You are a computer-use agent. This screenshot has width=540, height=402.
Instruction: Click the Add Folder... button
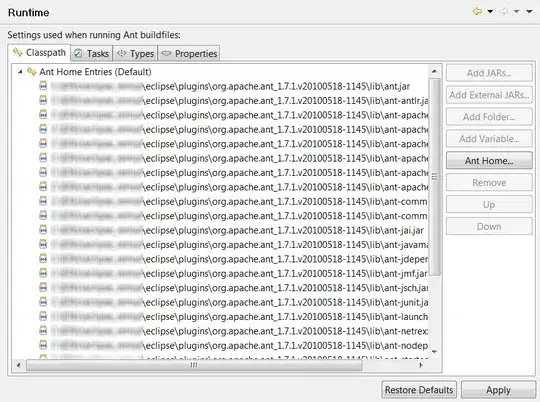pos(489,117)
